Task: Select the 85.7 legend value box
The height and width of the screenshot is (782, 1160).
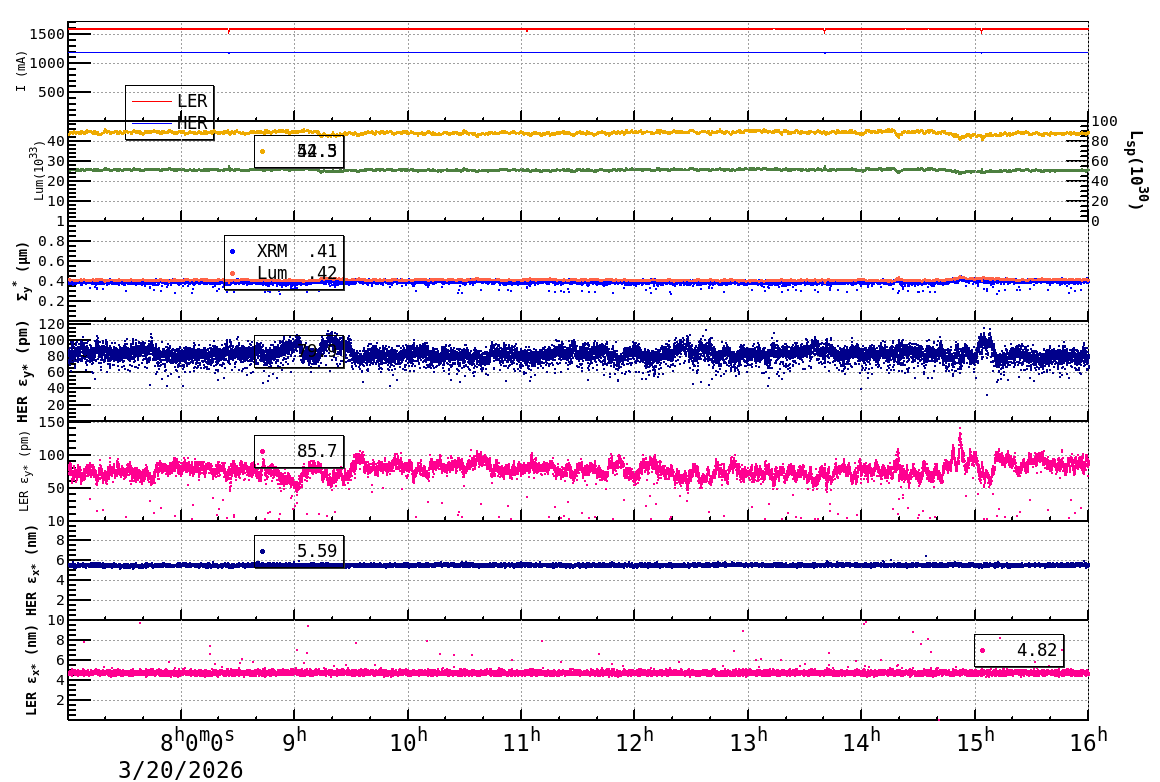Action: click(x=299, y=451)
